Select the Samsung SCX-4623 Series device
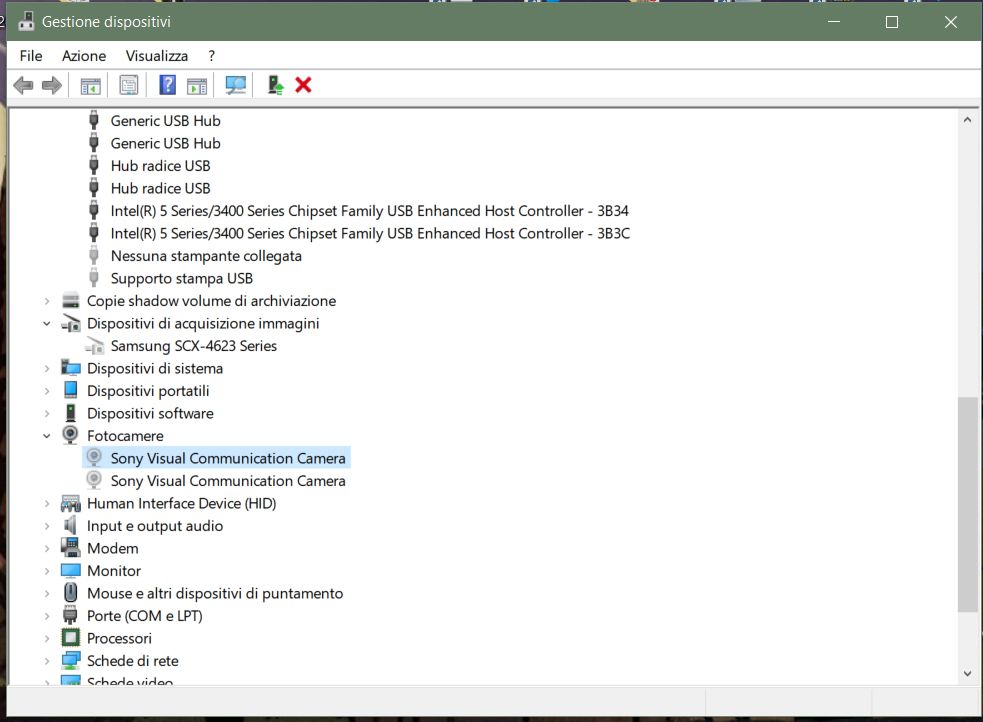The image size is (983, 722). coord(193,346)
